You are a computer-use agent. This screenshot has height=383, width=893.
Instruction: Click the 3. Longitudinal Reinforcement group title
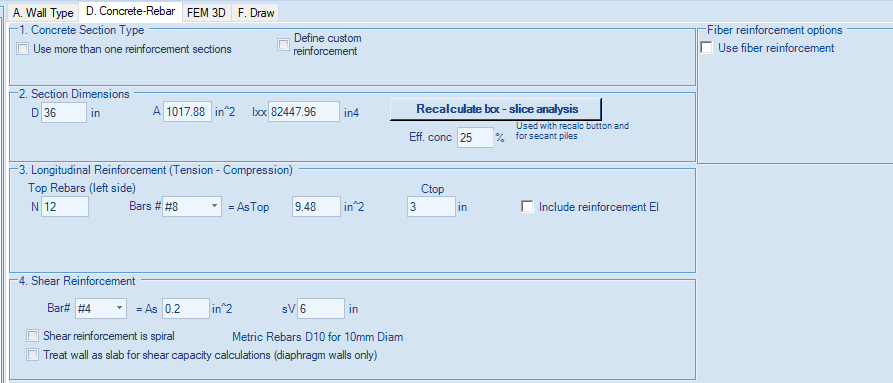[x=154, y=170]
